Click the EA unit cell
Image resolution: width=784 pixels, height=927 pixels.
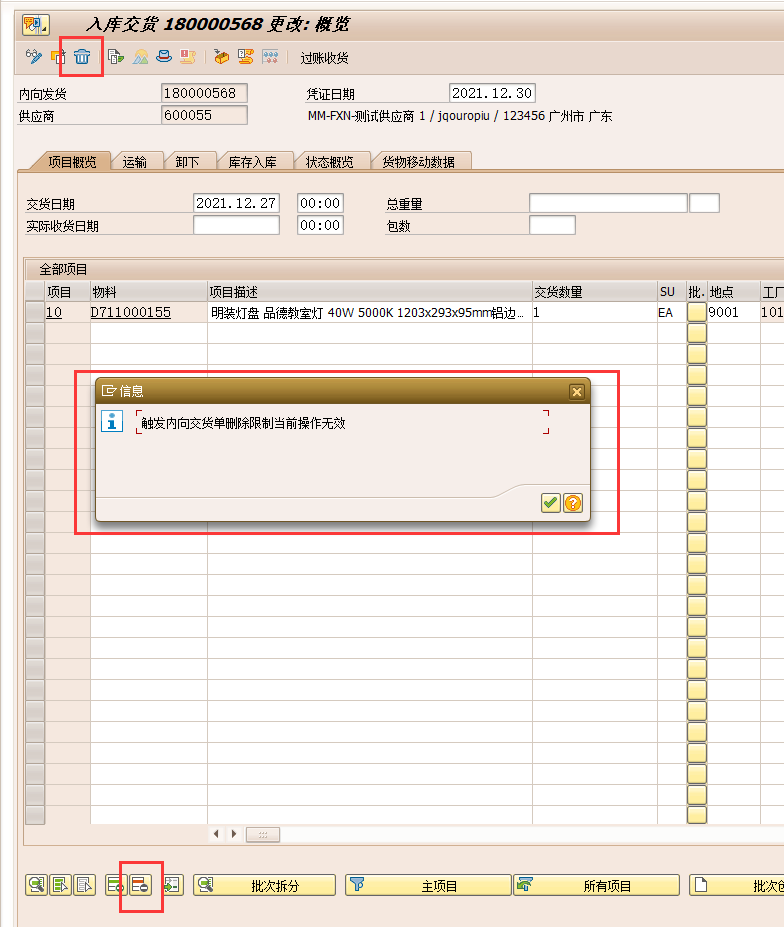tap(672, 312)
